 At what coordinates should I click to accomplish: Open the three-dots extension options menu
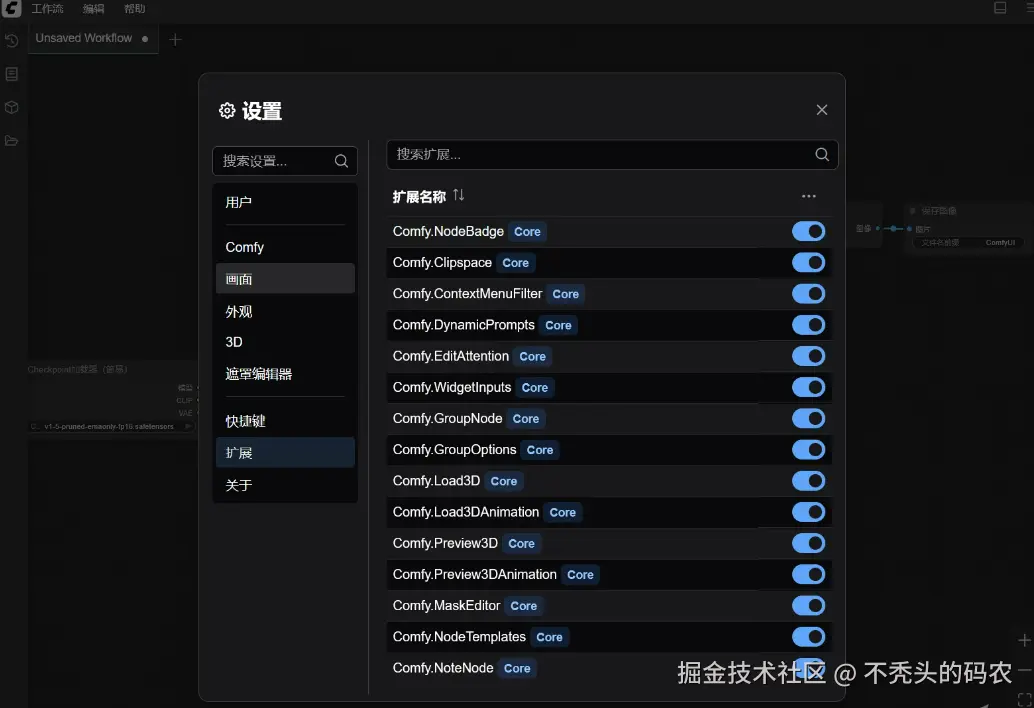pos(808,196)
